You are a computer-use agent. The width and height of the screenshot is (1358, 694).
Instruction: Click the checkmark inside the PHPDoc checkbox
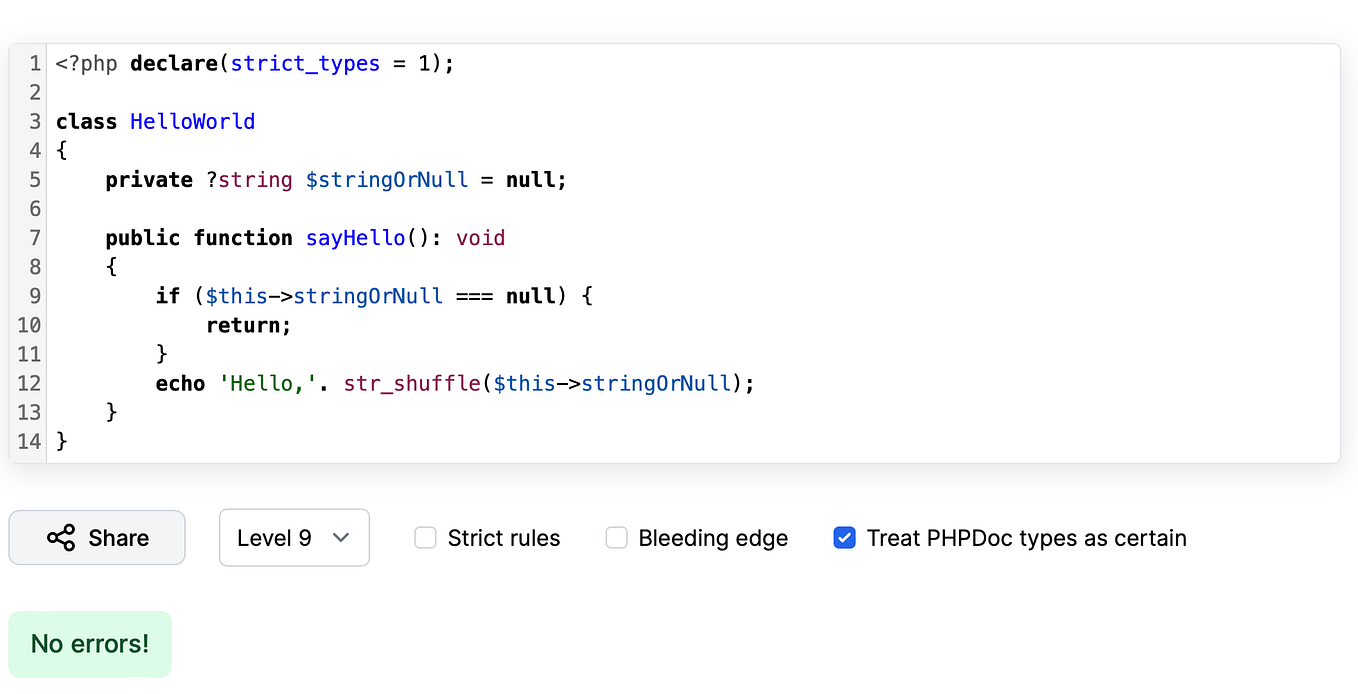click(845, 537)
